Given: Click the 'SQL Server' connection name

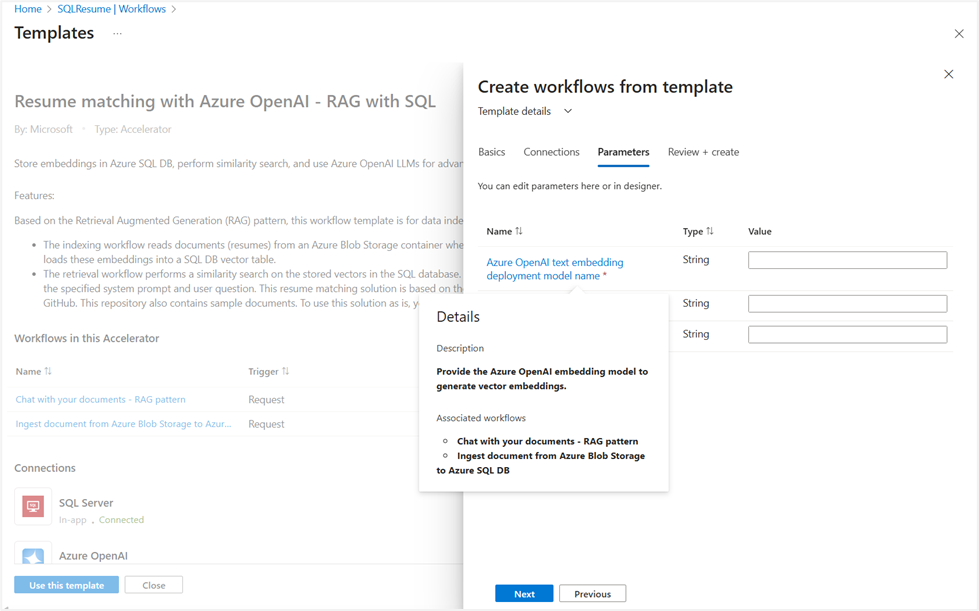Looking at the screenshot, I should 86,503.
